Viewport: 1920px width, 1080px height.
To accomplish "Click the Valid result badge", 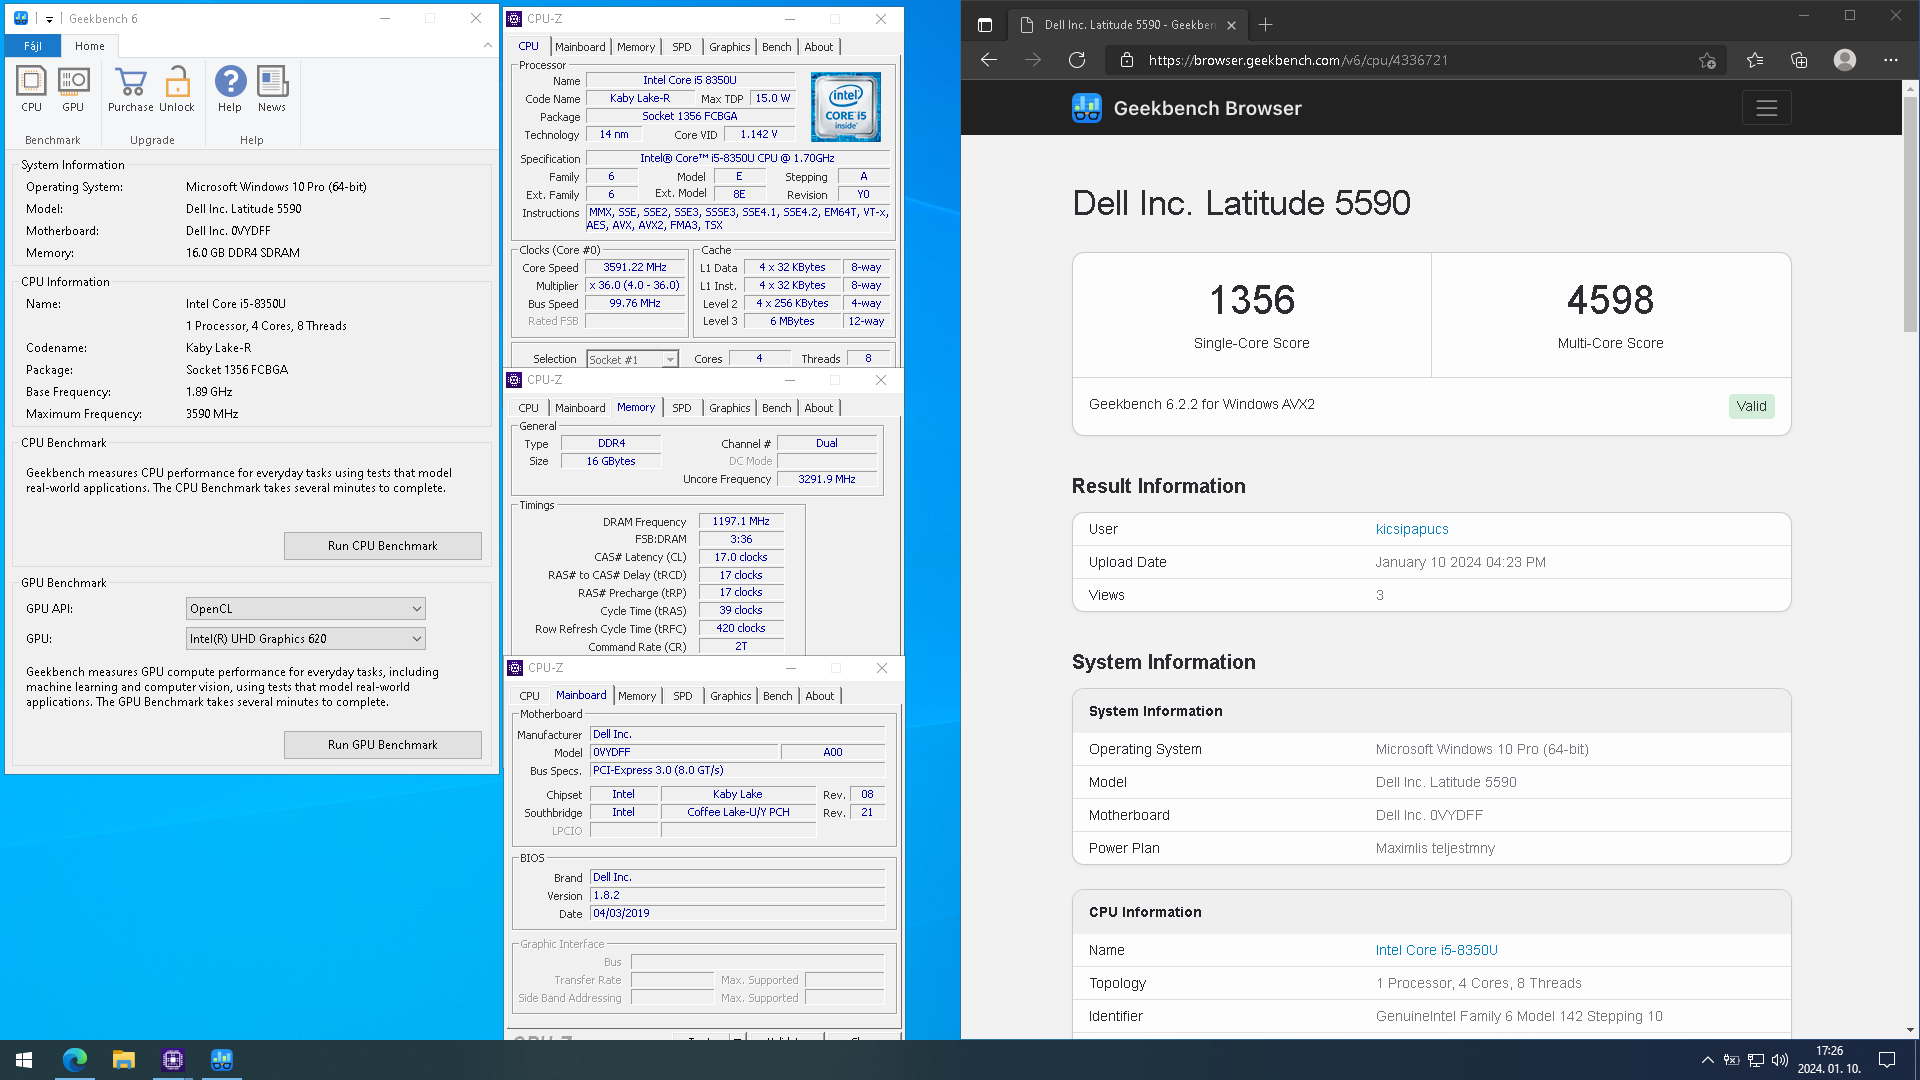I will [x=1751, y=406].
